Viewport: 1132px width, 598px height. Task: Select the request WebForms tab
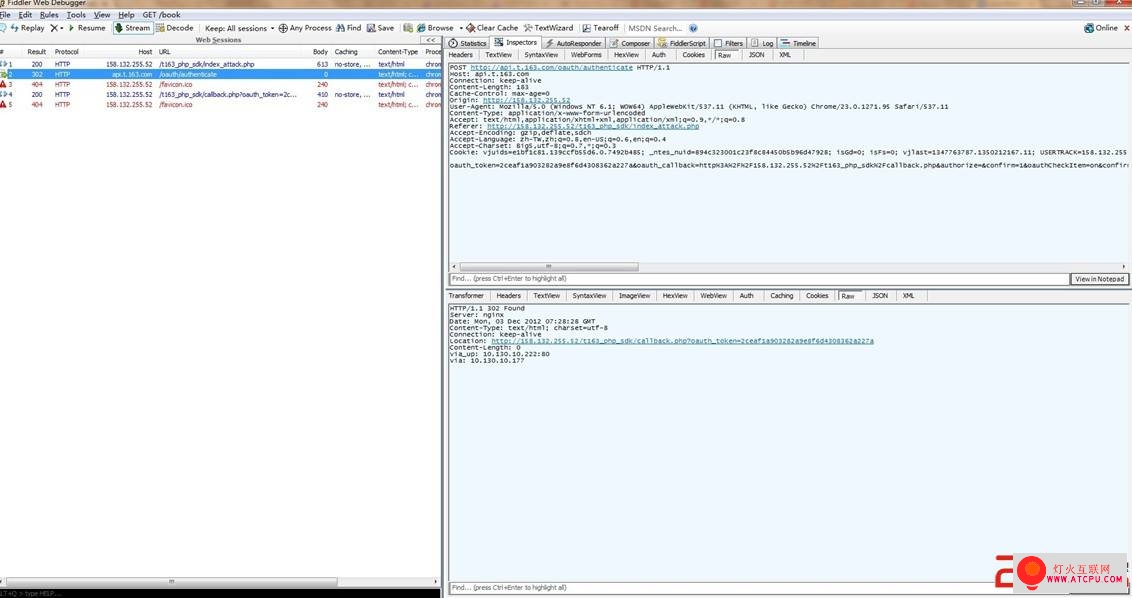(585, 55)
